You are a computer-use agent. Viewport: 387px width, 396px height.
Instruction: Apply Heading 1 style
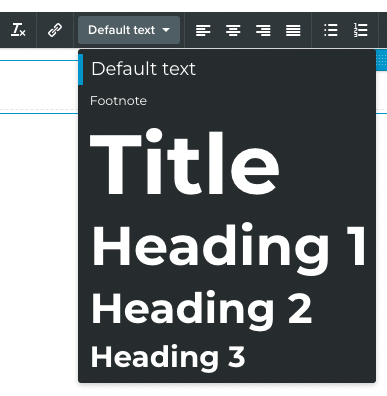pyautogui.click(x=227, y=247)
